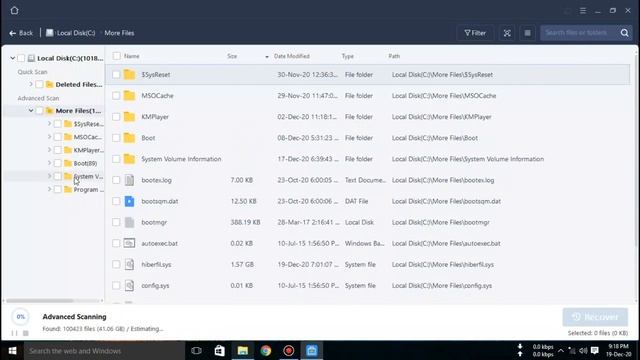Select the autoexec.bat file name
This screenshot has width=640, height=360.
tap(160, 243)
